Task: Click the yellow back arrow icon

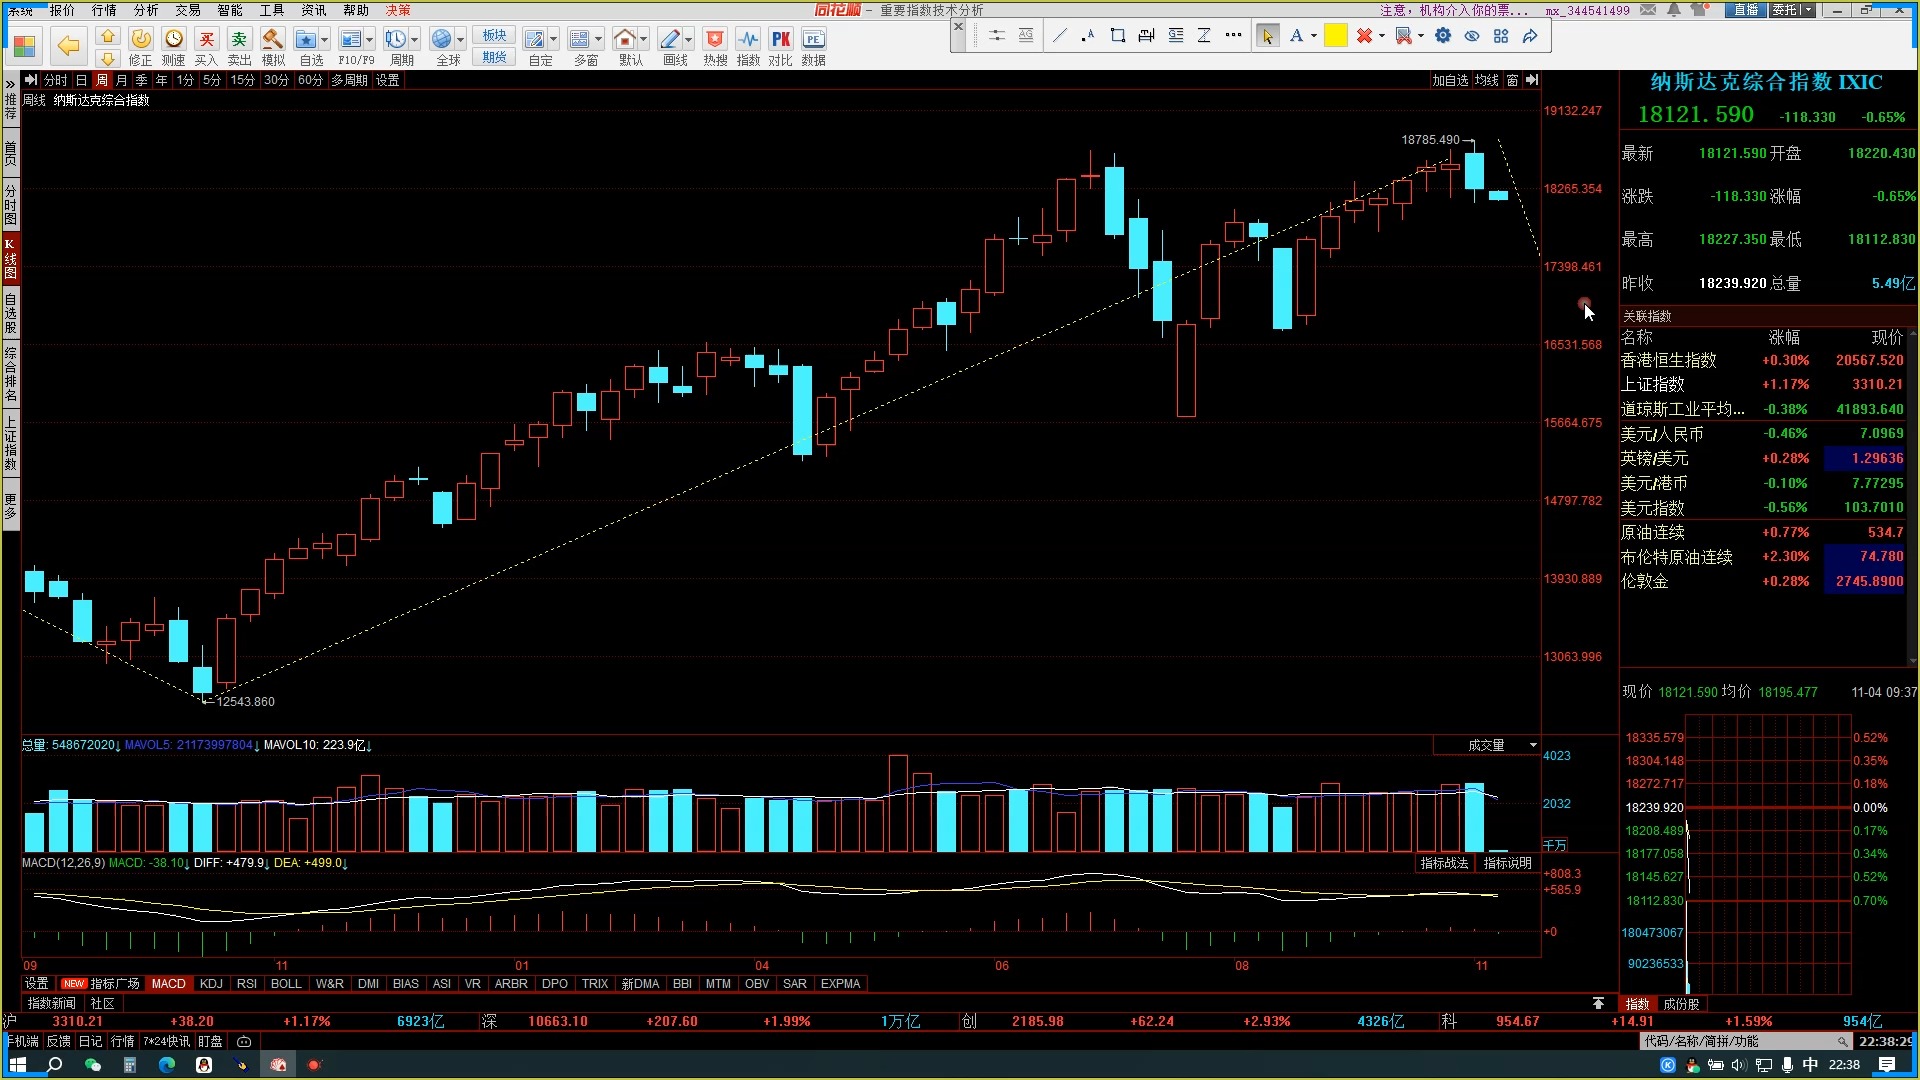Action: coord(68,45)
